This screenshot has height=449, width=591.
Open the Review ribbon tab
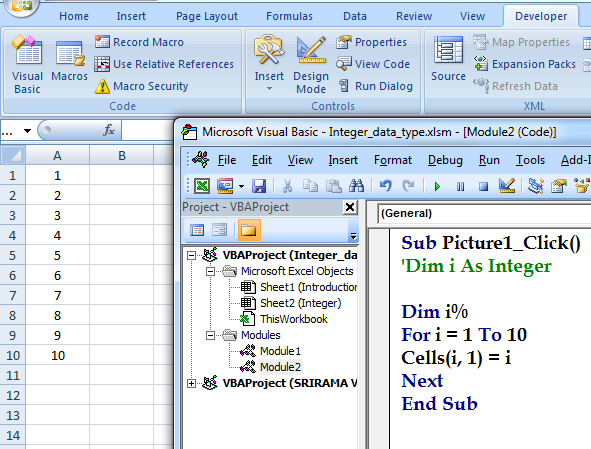(x=414, y=16)
